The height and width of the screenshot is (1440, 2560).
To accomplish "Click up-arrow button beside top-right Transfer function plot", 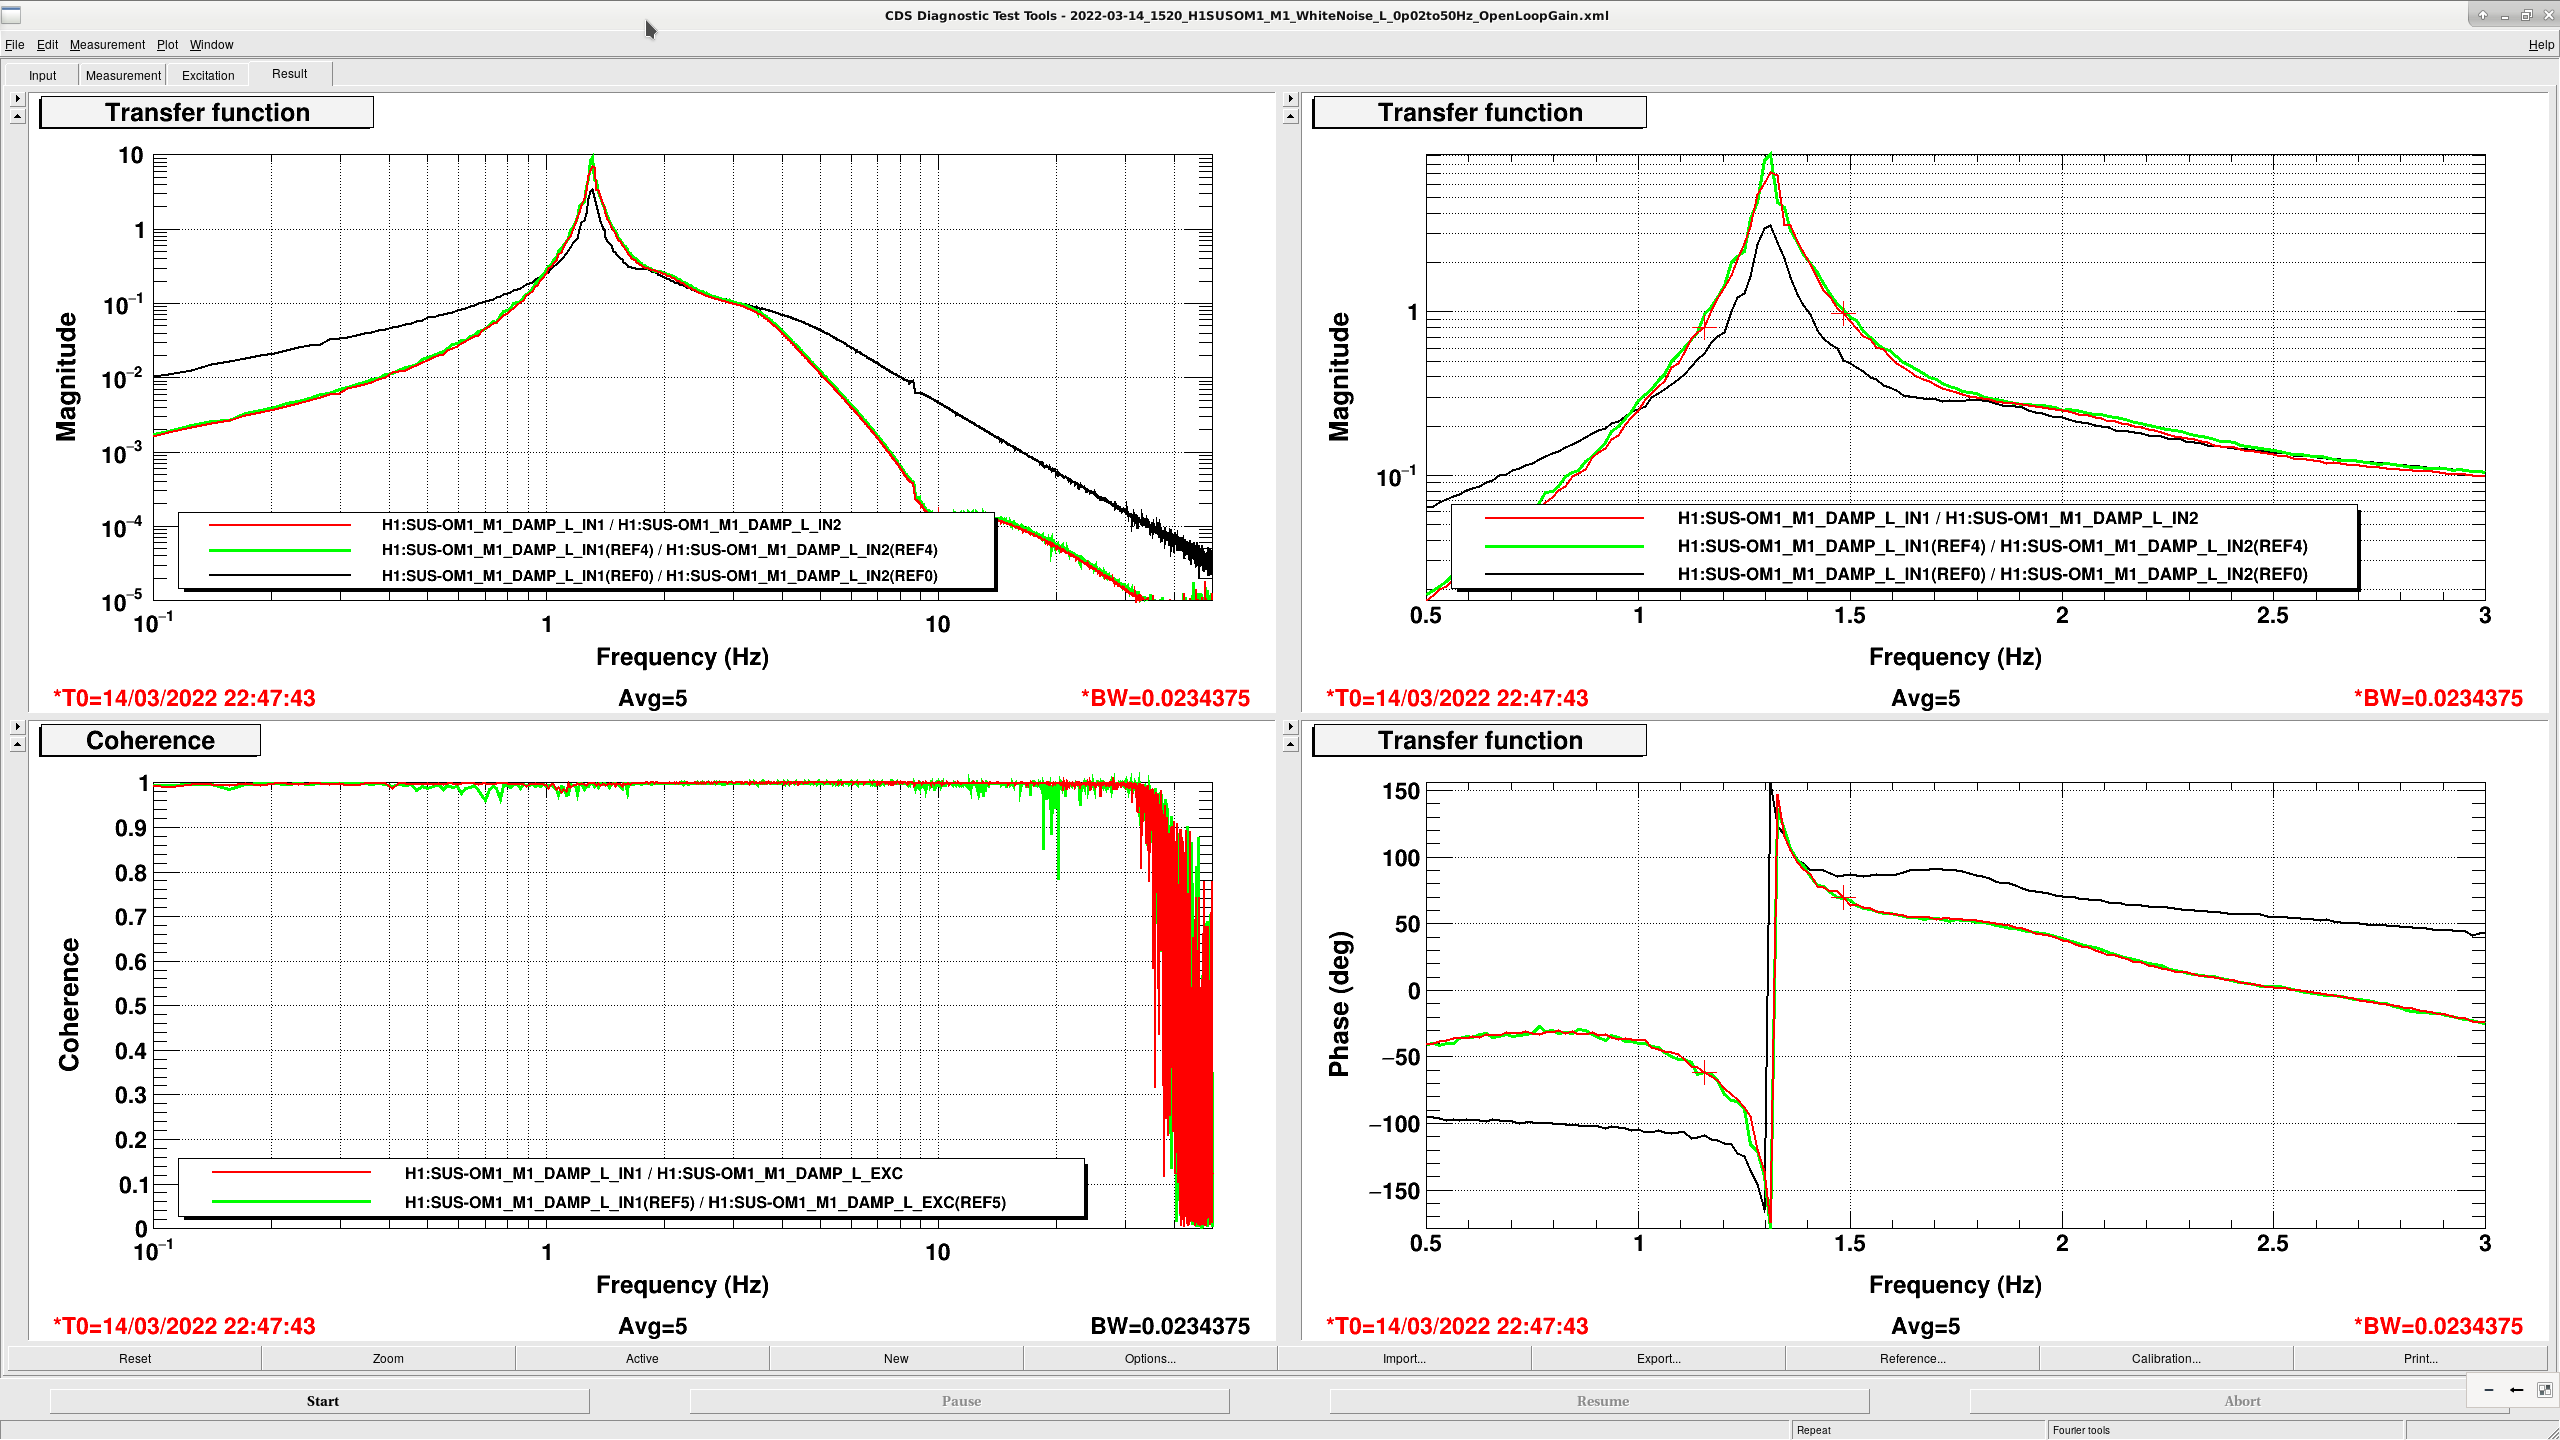I will 1290,117.
